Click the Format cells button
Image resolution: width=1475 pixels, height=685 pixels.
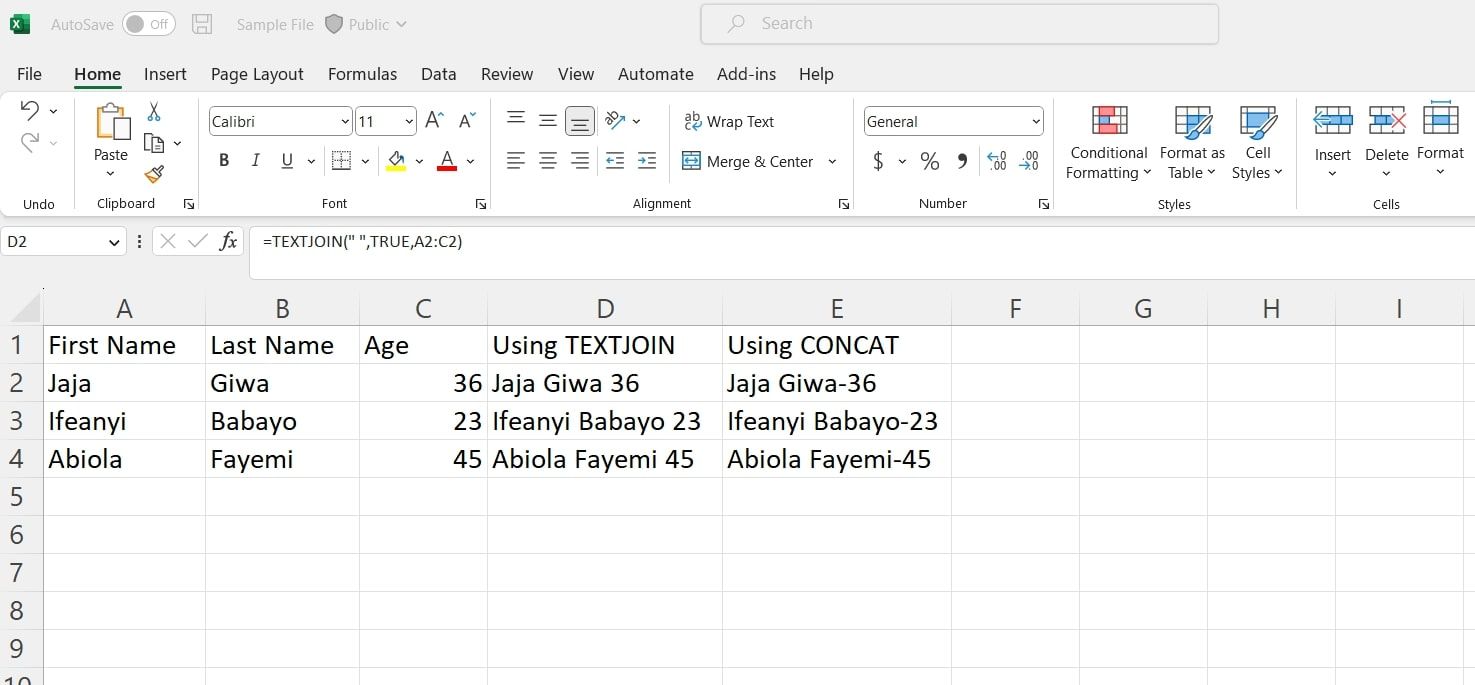[x=1440, y=140]
